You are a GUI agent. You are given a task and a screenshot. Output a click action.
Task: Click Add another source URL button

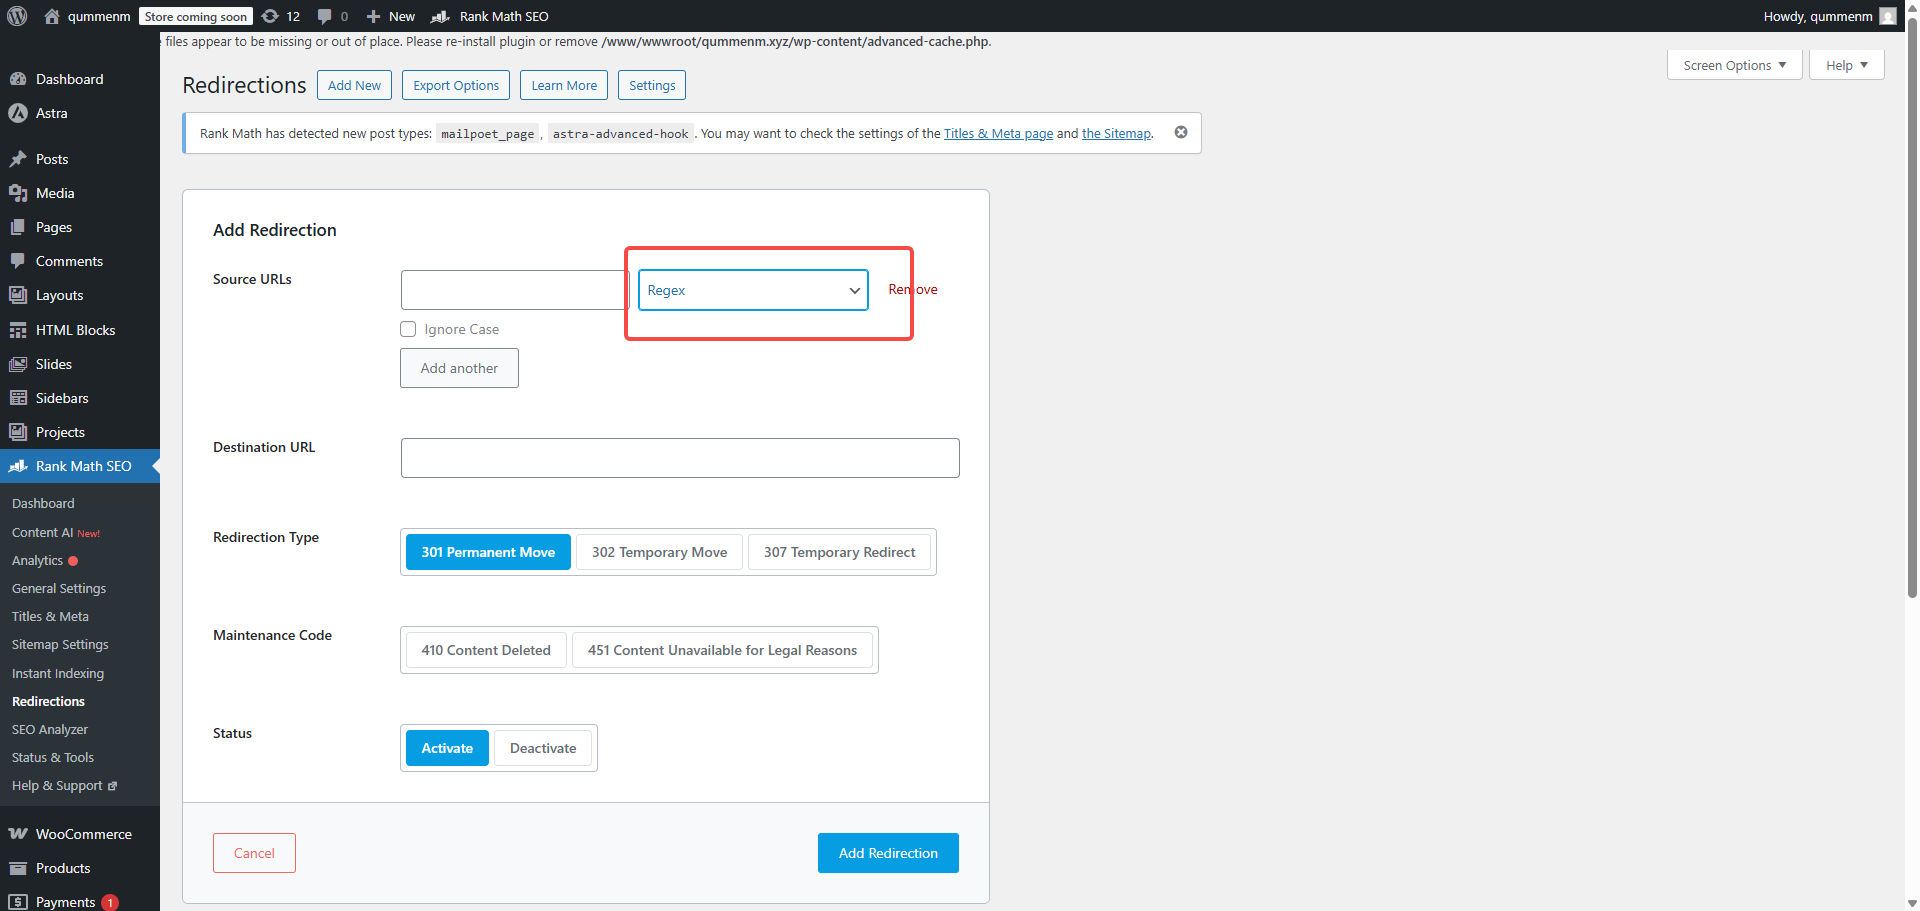point(459,368)
